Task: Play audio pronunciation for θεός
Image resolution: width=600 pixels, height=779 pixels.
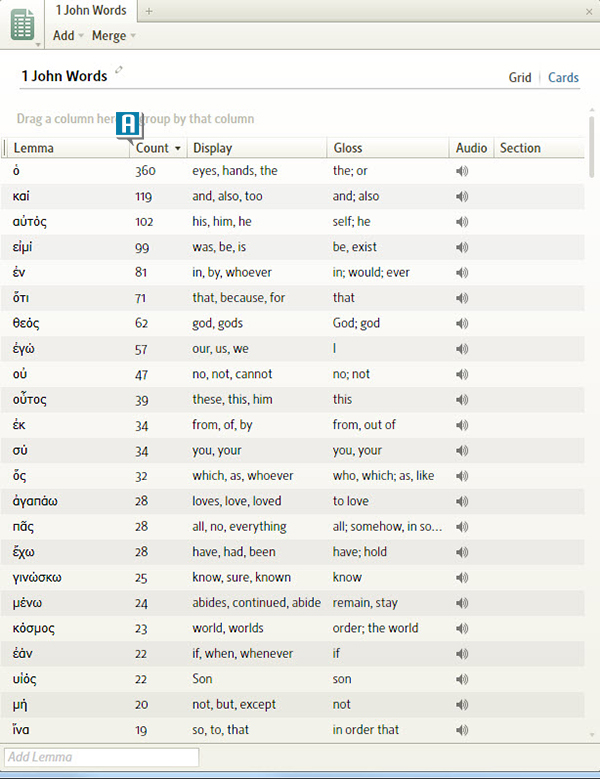Action: pyautogui.click(x=462, y=324)
